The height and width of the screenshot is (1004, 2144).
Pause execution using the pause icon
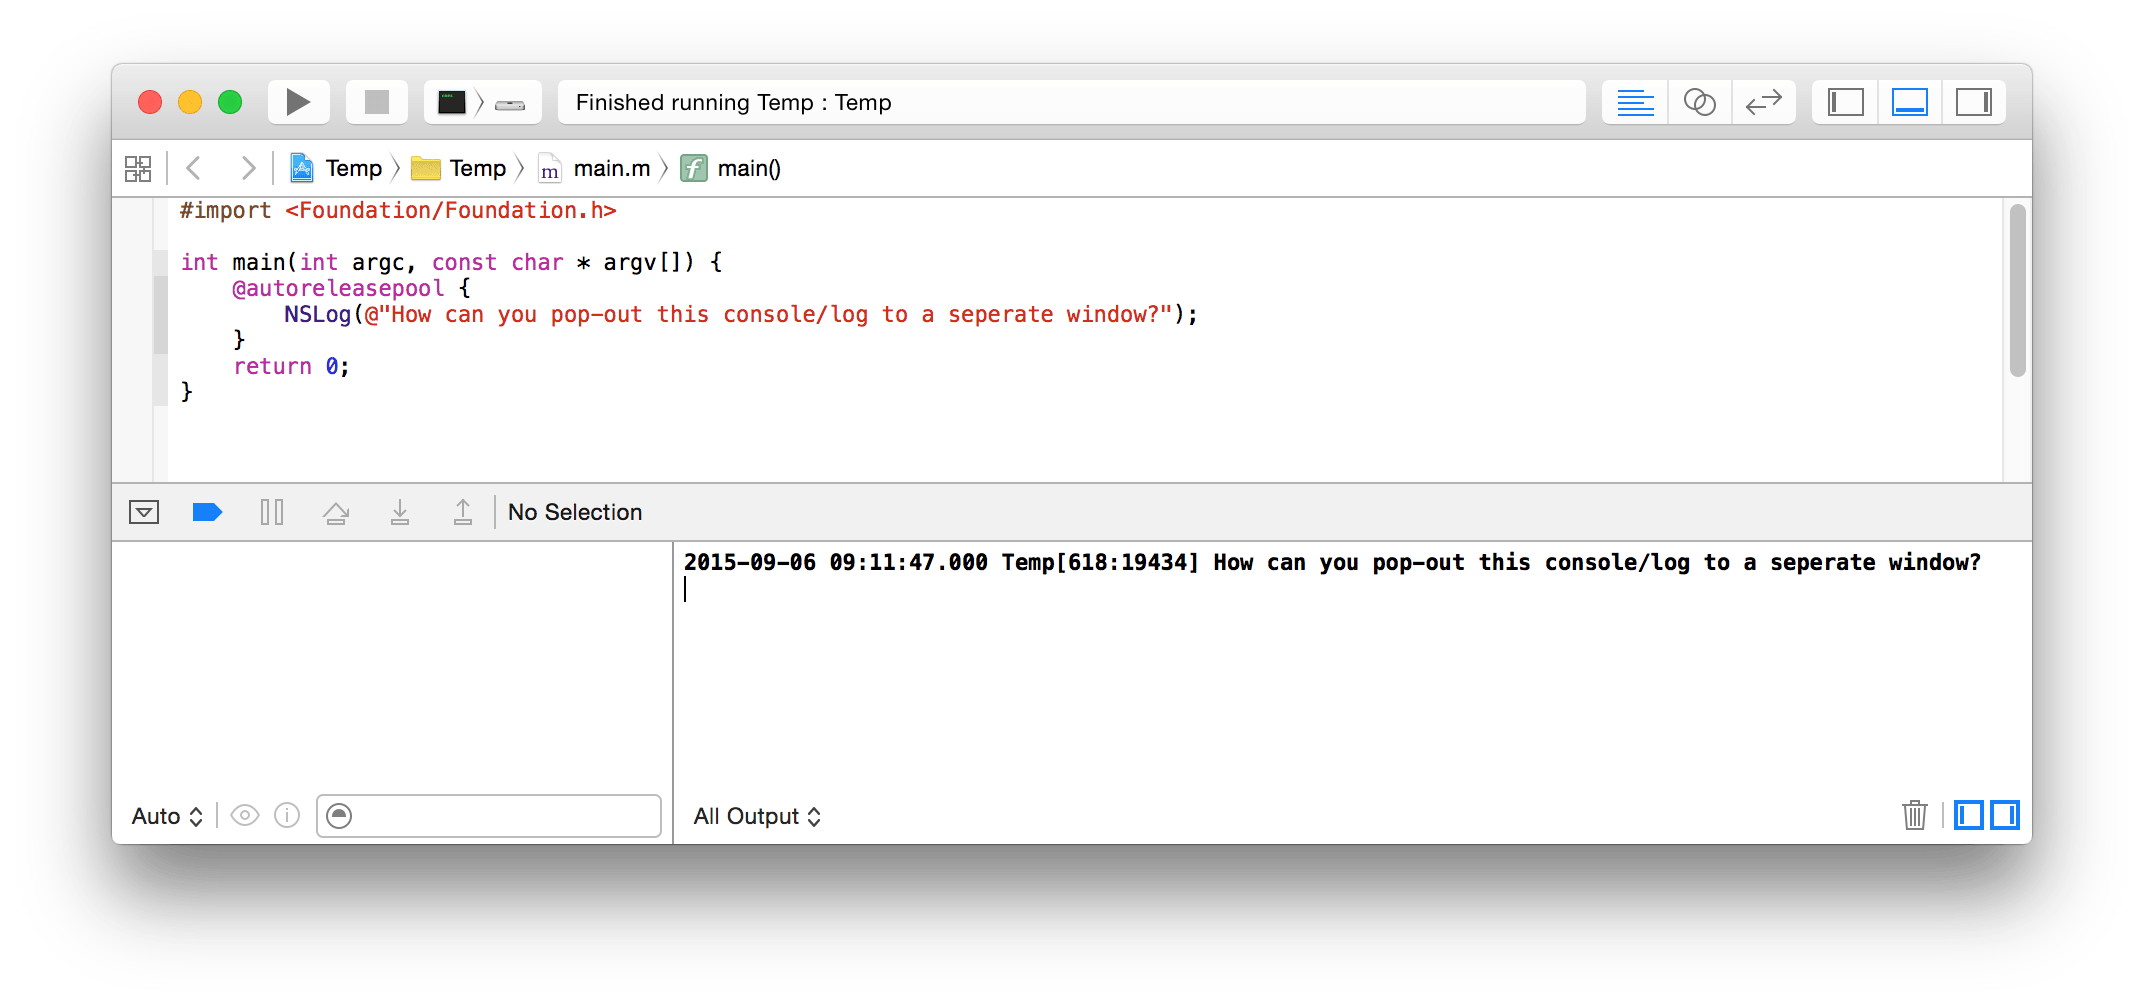pyautogui.click(x=271, y=512)
